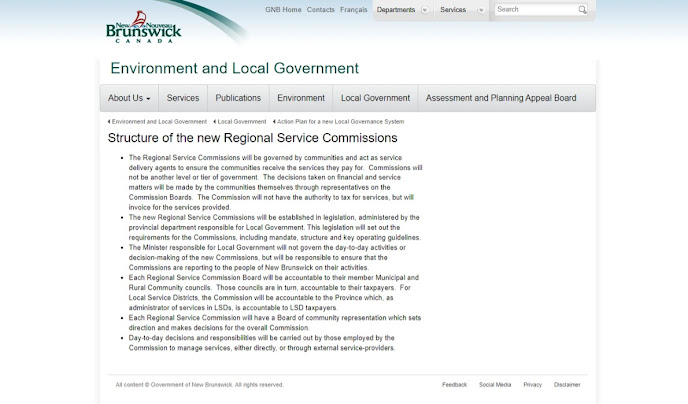Click bullet text starting 'Day-to-day decisions and responsibilities'
The image size is (688, 404).
(262, 343)
